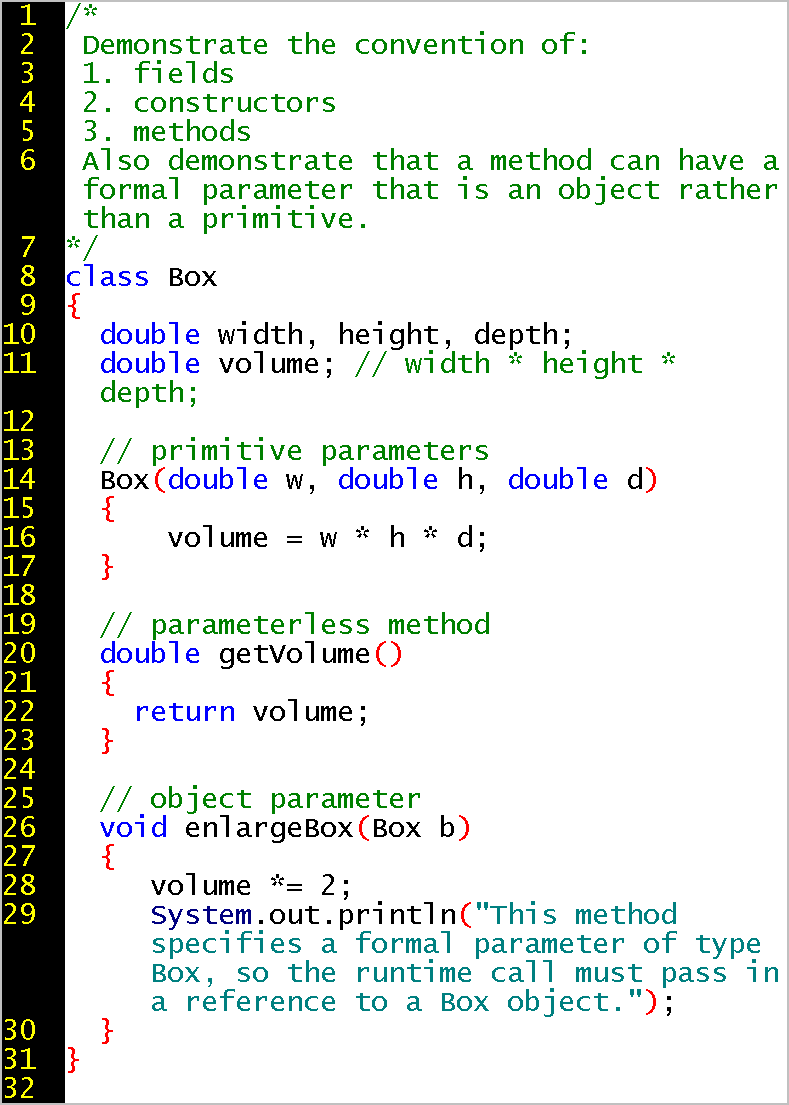This screenshot has width=789, height=1105.
Task: Click the class name "Box" on line 8
Action: click(x=192, y=277)
